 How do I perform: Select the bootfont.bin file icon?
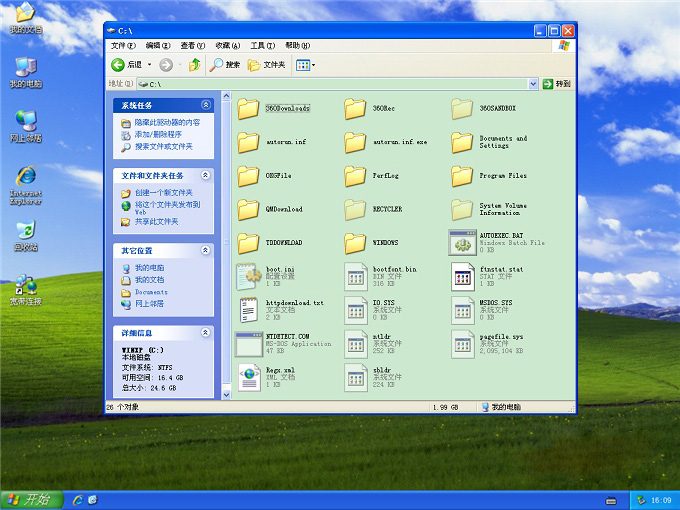(356, 276)
